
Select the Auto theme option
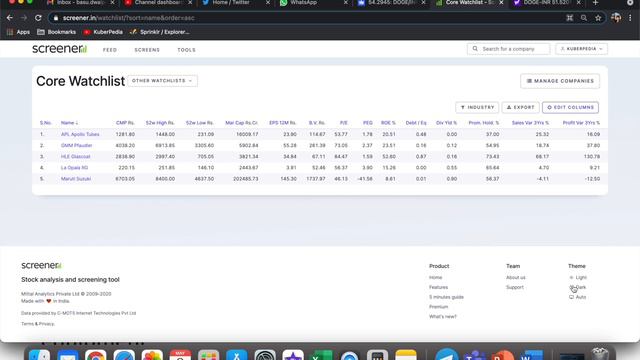click(x=578, y=297)
